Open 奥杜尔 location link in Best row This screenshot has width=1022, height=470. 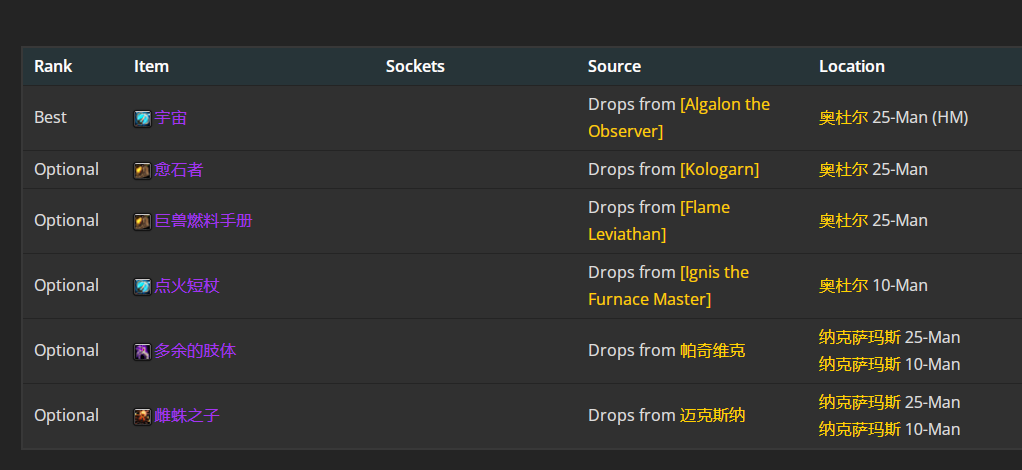click(x=843, y=118)
